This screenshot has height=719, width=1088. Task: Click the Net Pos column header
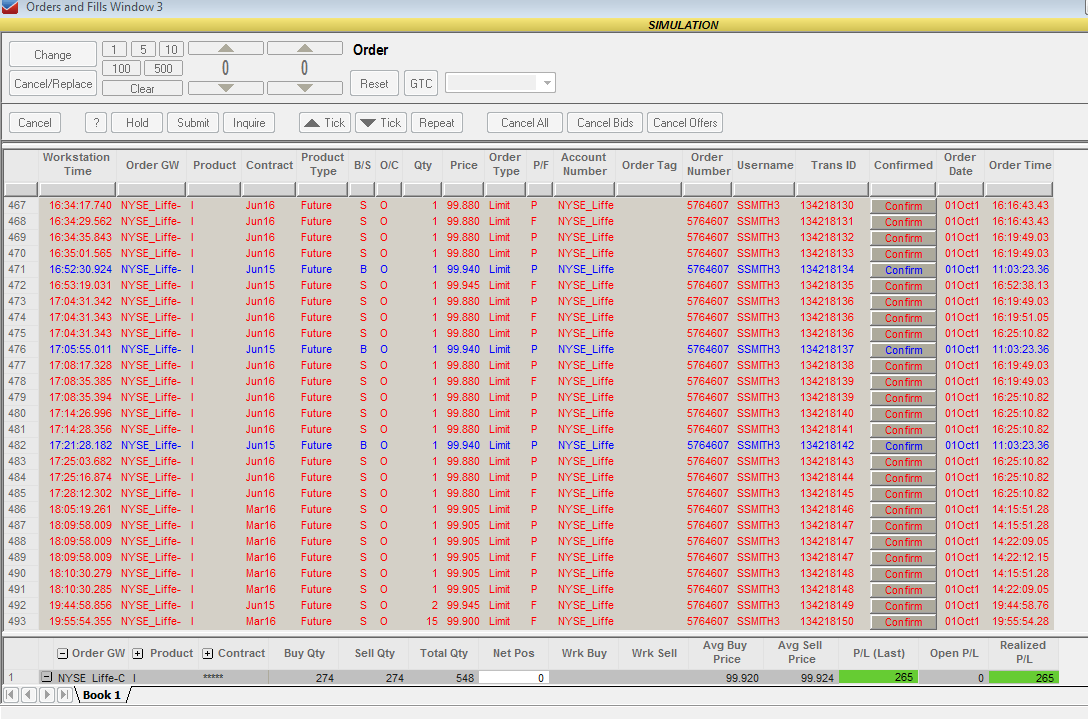click(513, 653)
